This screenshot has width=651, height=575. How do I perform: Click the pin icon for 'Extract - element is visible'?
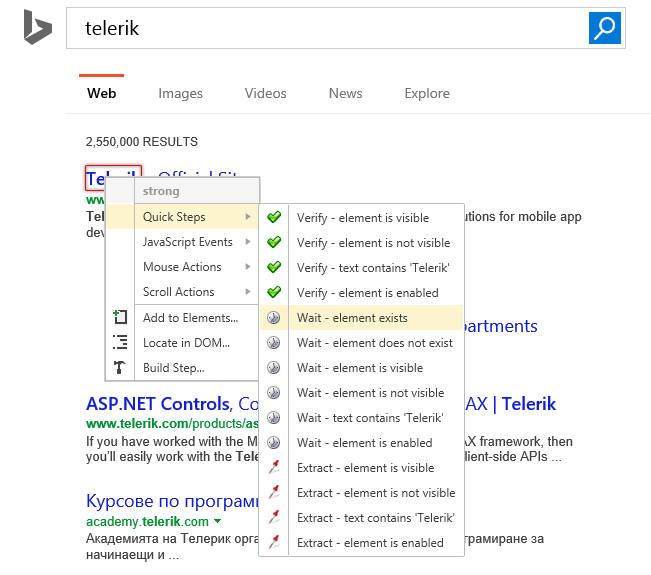click(x=274, y=467)
